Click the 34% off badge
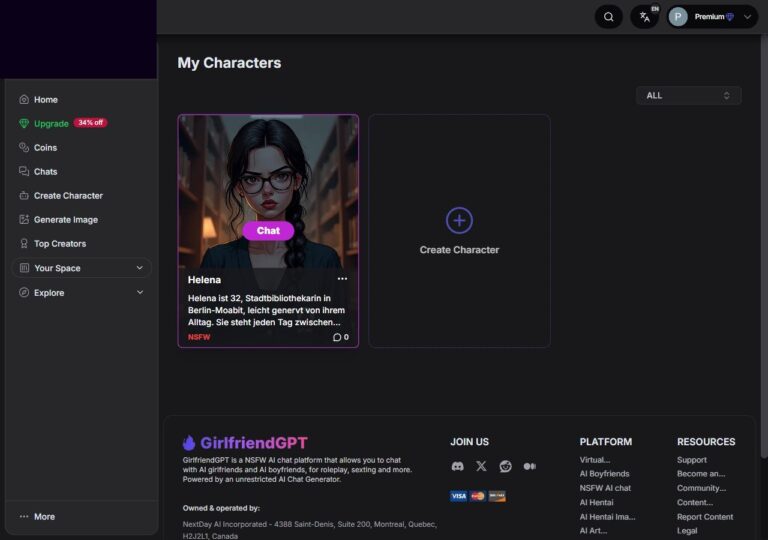 click(x=91, y=123)
